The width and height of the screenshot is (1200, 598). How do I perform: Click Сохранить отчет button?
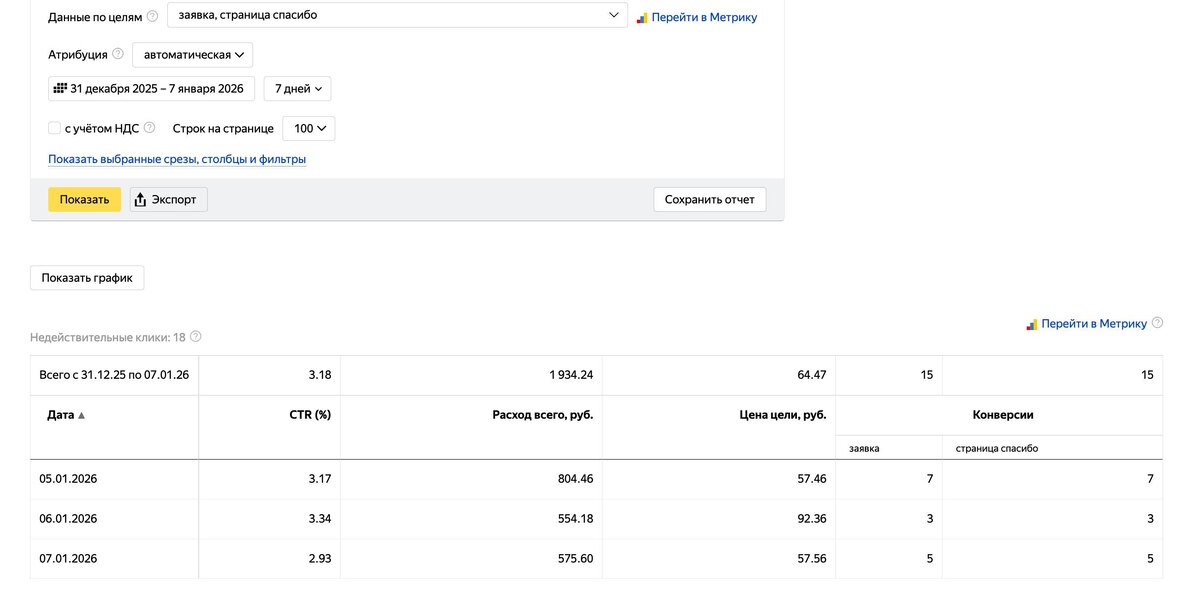click(x=710, y=199)
